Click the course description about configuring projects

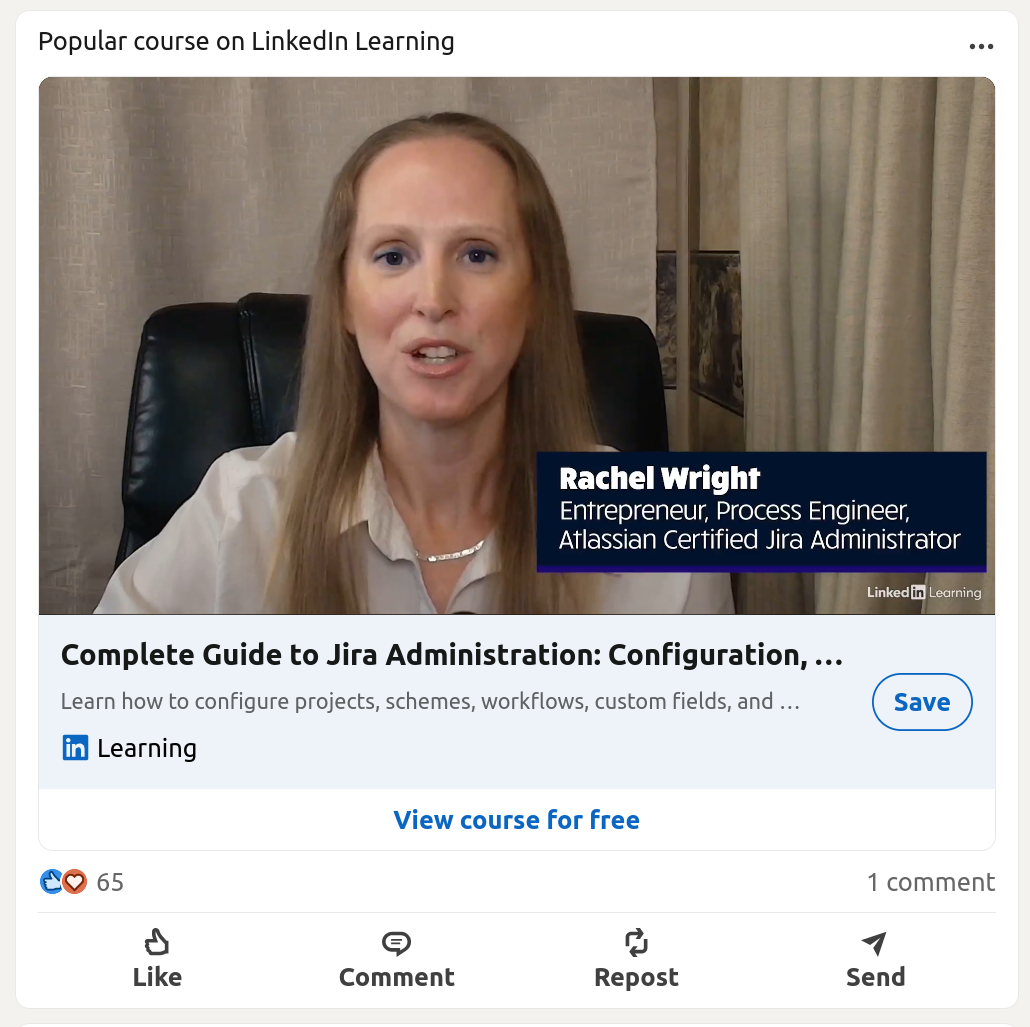[x=430, y=701]
